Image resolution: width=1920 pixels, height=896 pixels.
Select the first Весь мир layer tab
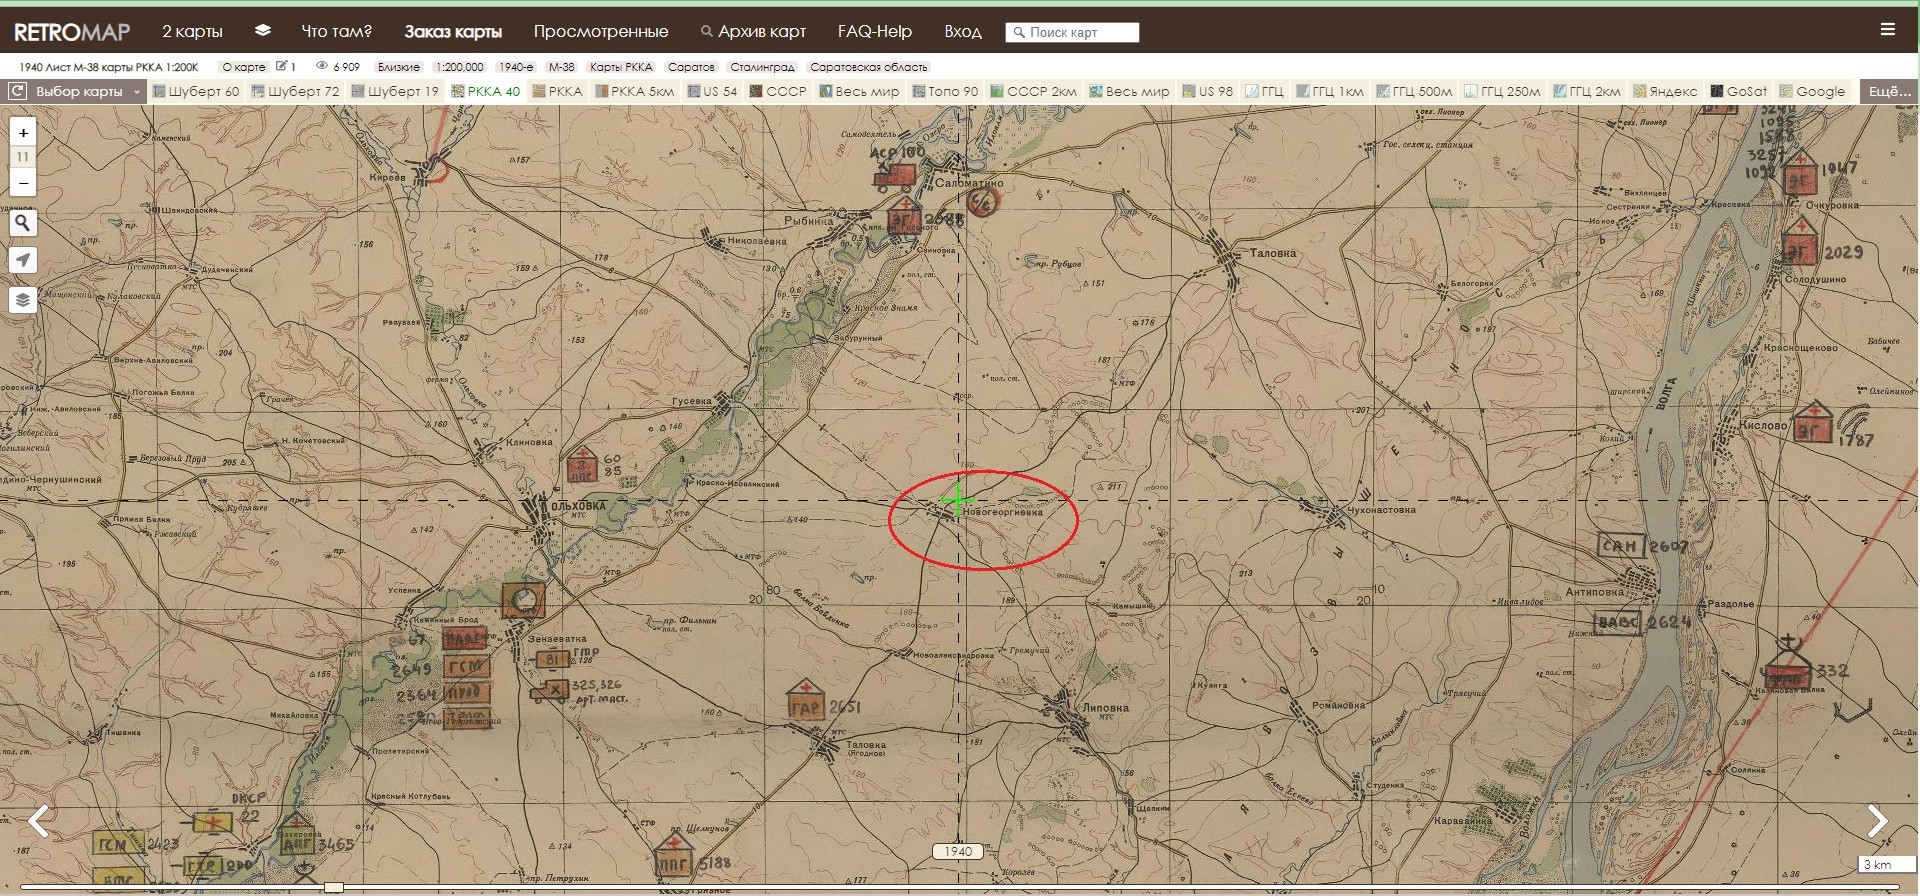click(x=859, y=91)
